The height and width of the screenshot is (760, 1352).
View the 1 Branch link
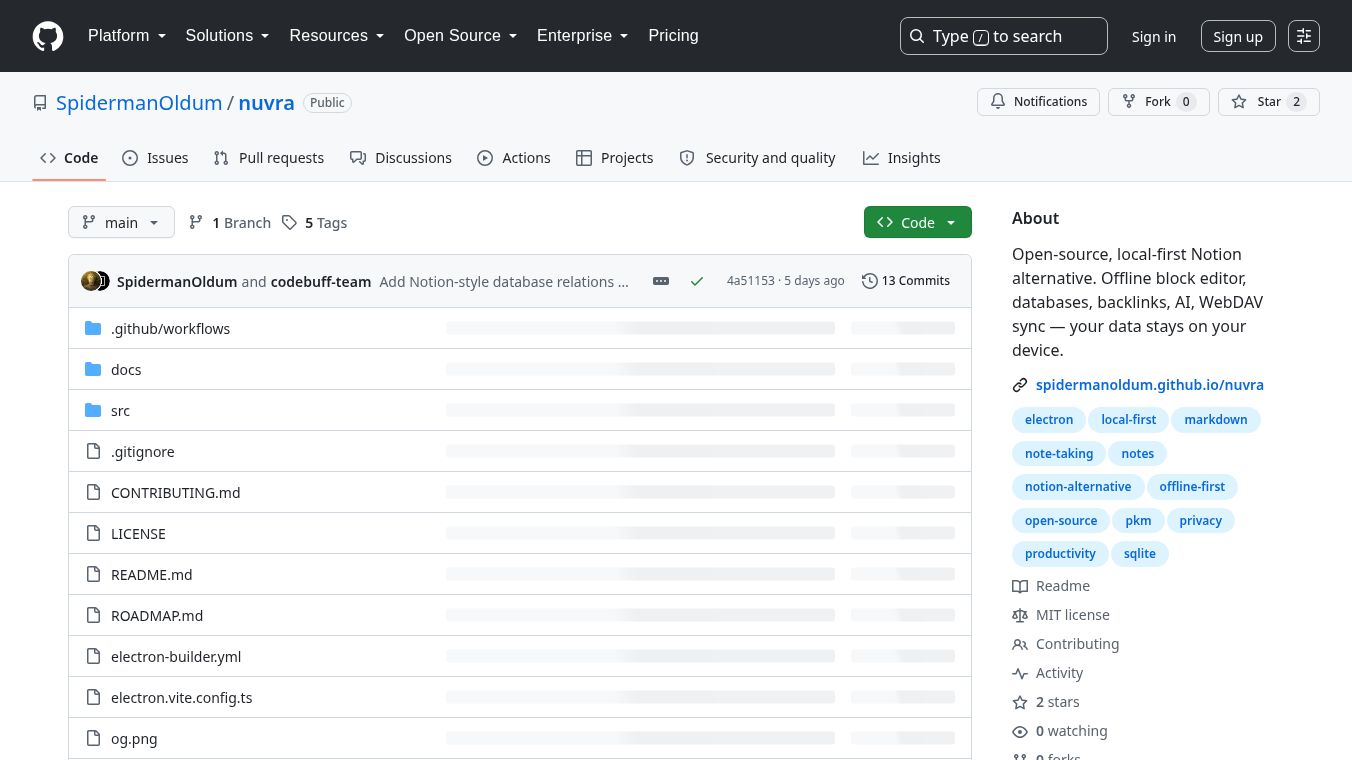pyautogui.click(x=230, y=222)
